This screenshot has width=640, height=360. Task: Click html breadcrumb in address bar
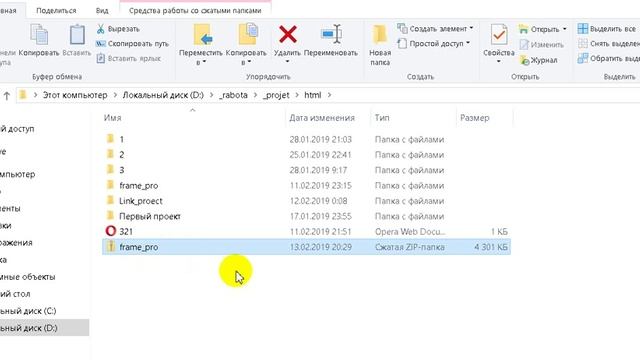click(313, 95)
